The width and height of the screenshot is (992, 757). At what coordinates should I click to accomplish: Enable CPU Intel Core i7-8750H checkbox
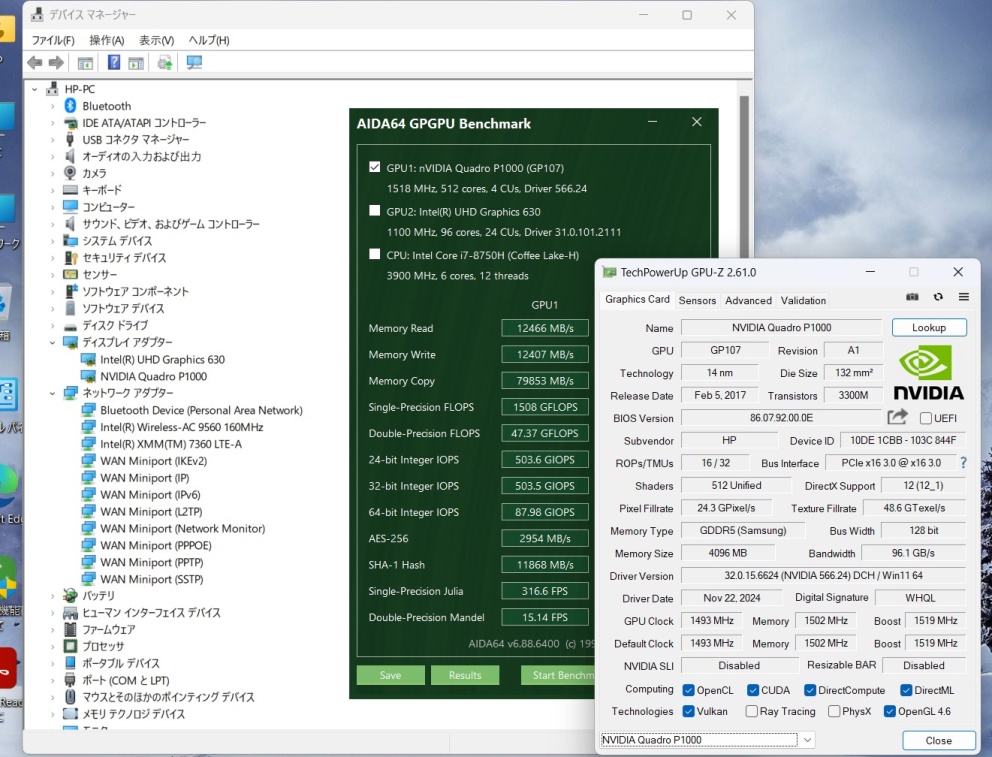click(375, 254)
